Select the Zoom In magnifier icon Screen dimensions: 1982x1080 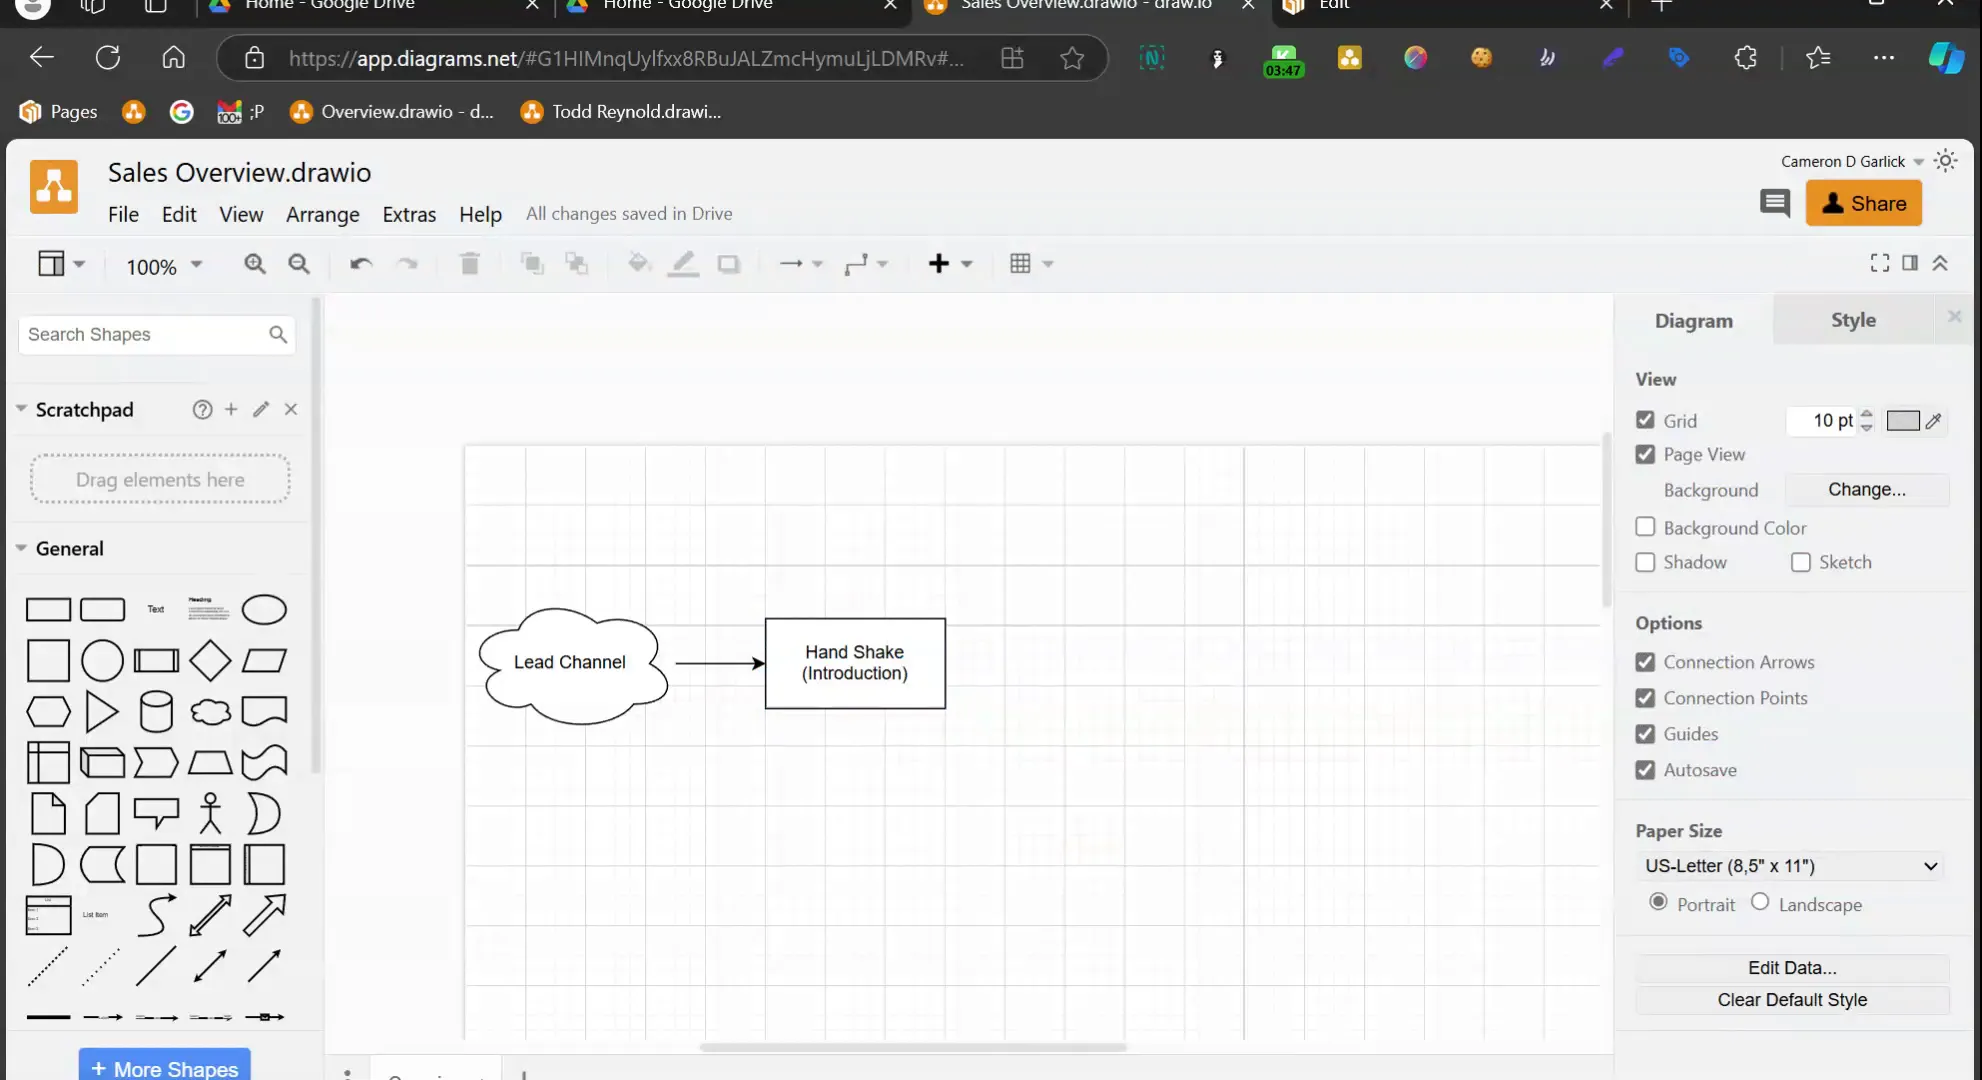pyautogui.click(x=255, y=263)
